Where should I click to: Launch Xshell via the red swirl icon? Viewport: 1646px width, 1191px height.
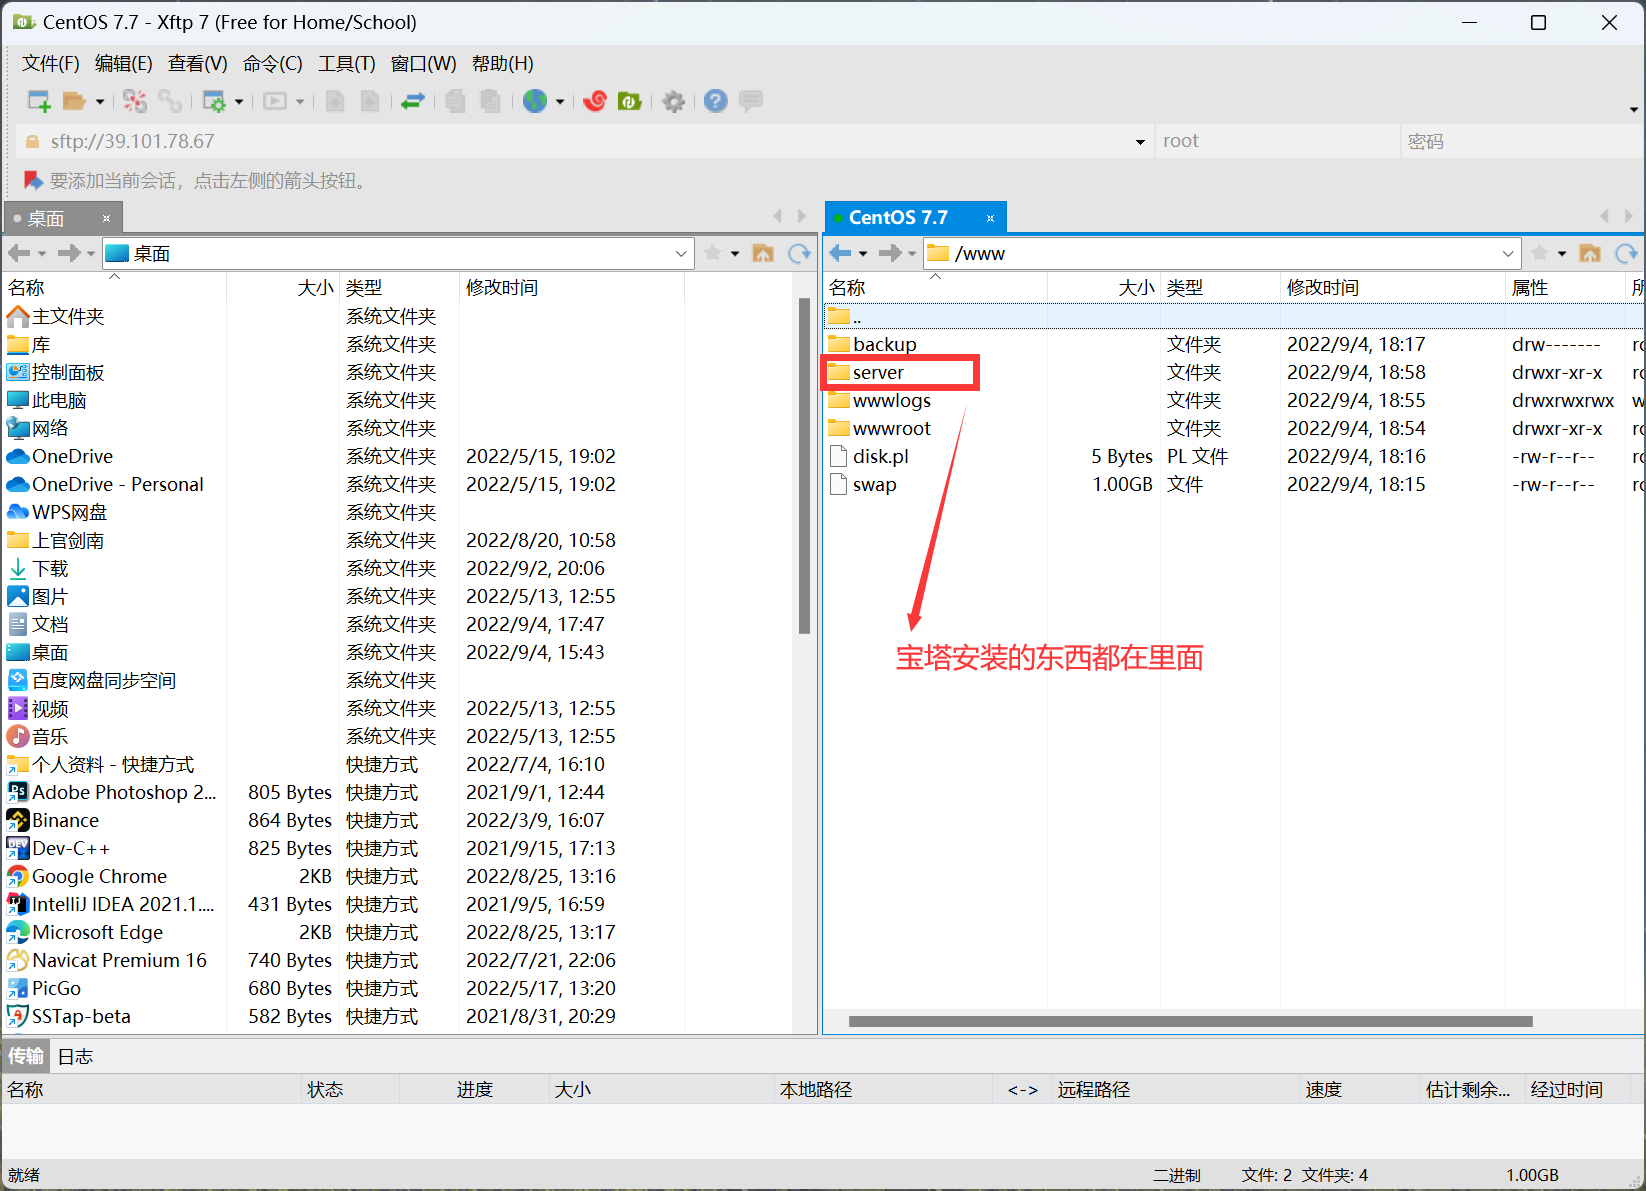point(595,101)
